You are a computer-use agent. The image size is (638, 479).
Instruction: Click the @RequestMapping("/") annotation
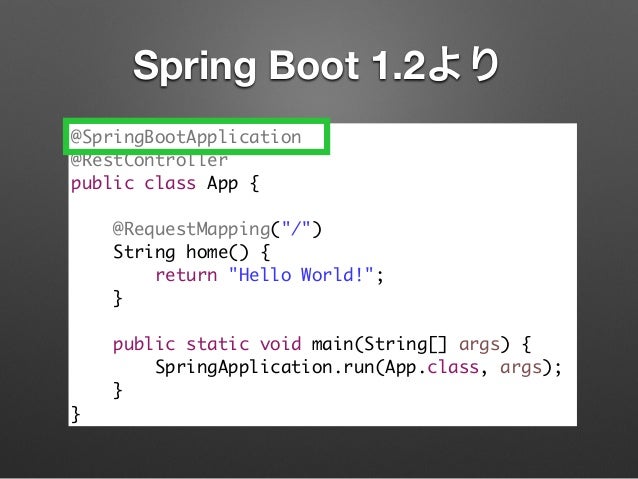(217, 229)
